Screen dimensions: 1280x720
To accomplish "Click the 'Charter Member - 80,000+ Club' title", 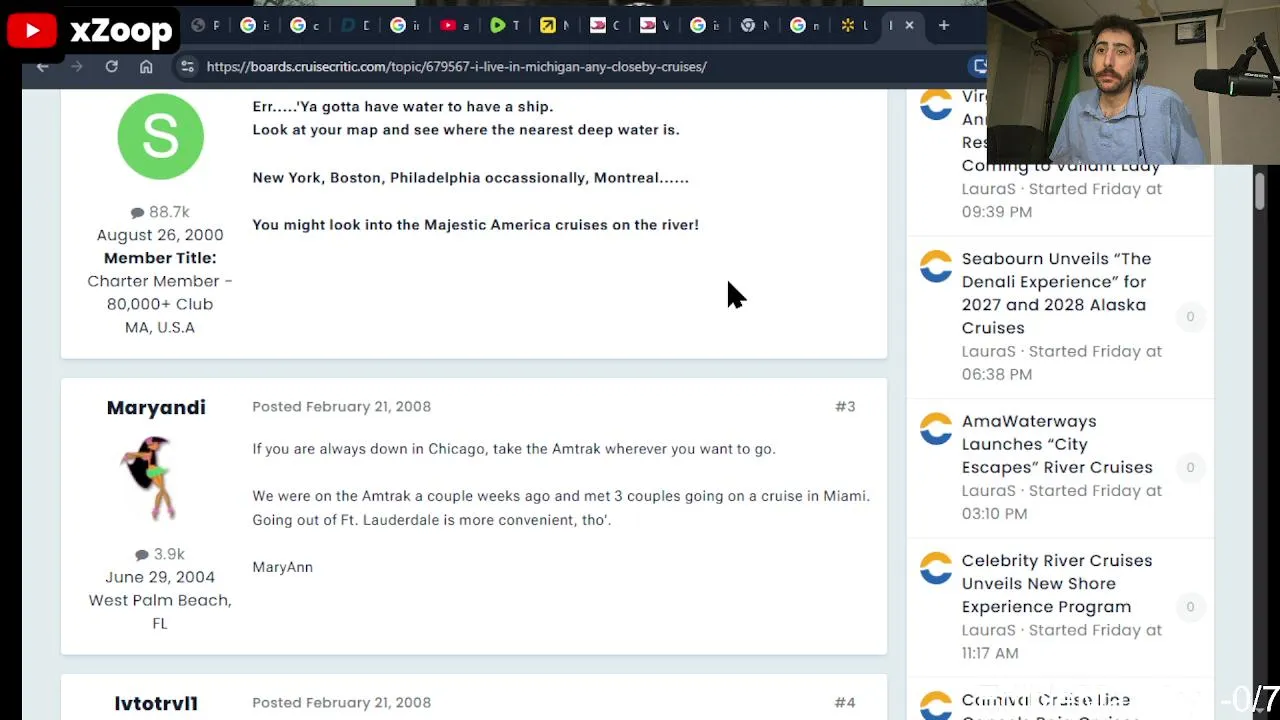I will [x=160, y=292].
